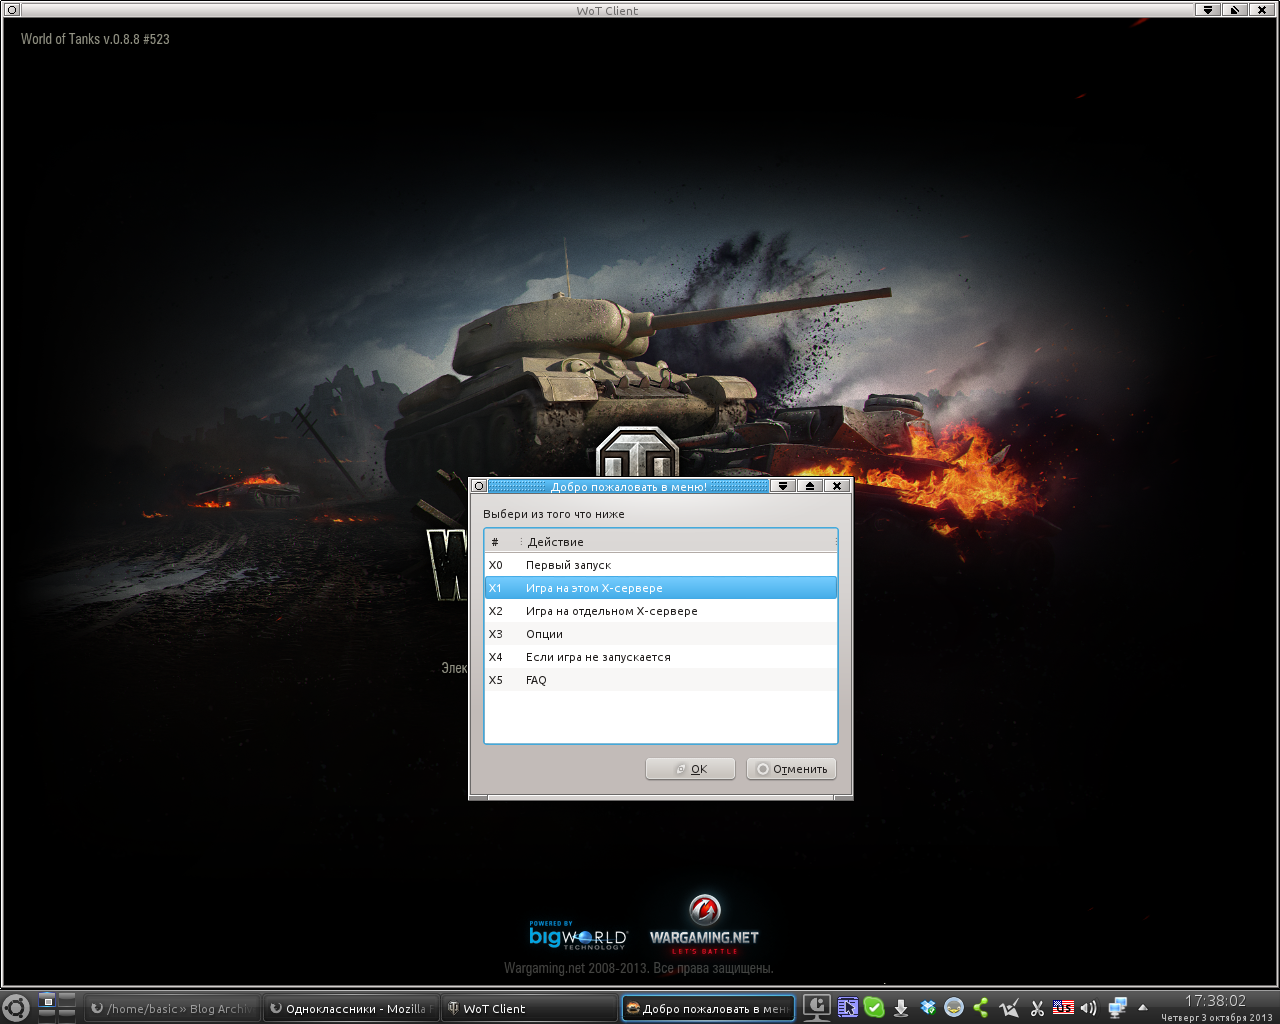Sort by the Действие column header
This screenshot has height=1024, width=1280.
[678, 542]
